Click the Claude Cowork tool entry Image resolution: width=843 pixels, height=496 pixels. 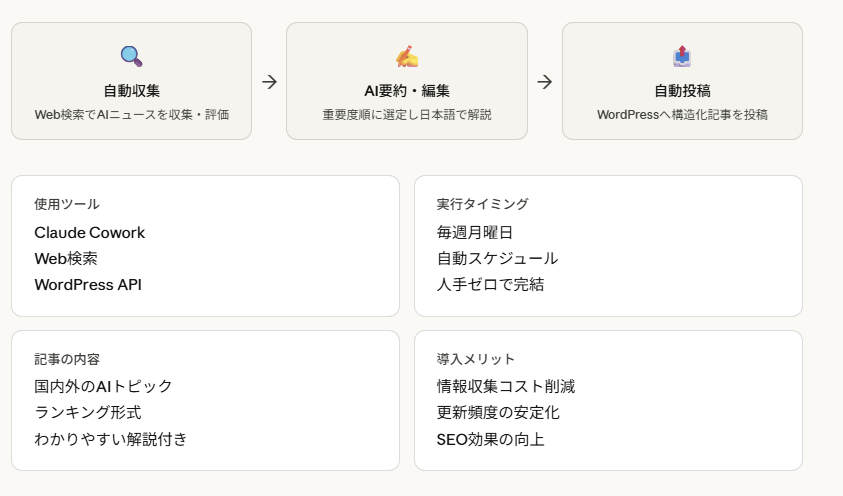(90, 233)
